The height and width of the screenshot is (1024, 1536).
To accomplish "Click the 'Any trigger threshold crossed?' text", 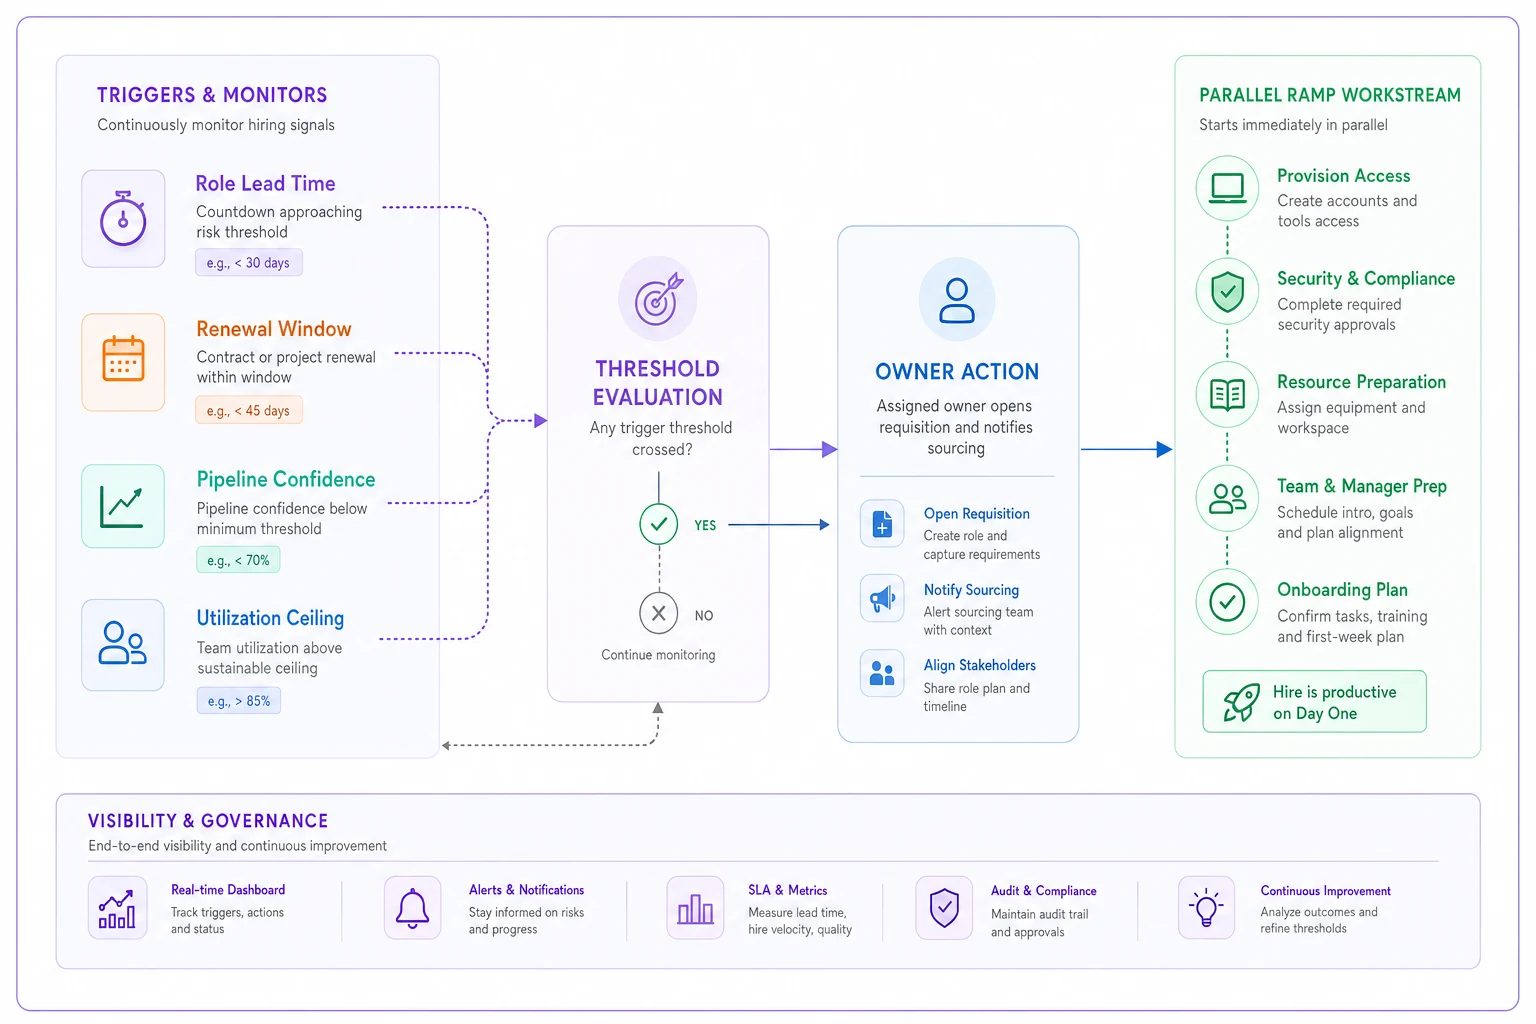I will (661, 439).
